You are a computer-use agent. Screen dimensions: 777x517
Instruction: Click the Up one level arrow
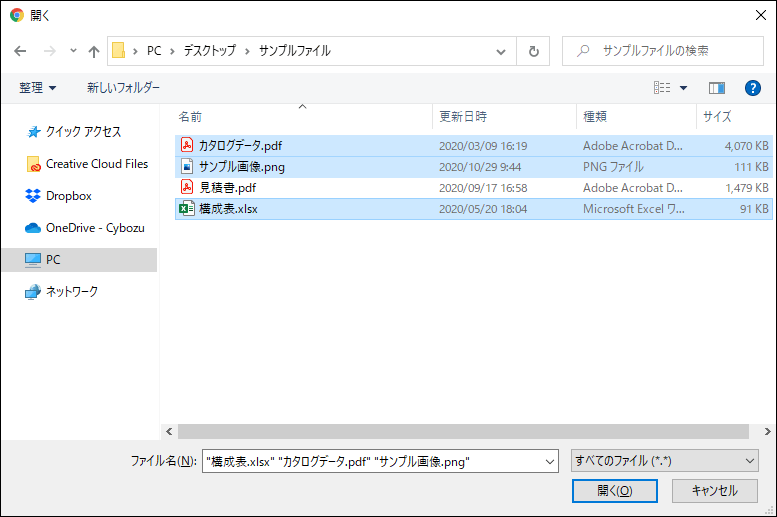(x=94, y=51)
